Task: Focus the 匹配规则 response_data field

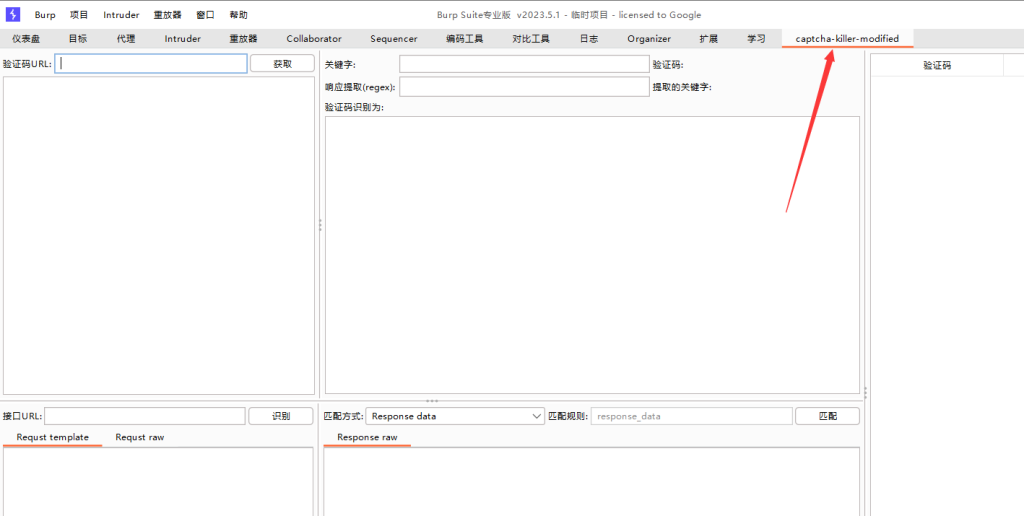Action: click(x=692, y=416)
